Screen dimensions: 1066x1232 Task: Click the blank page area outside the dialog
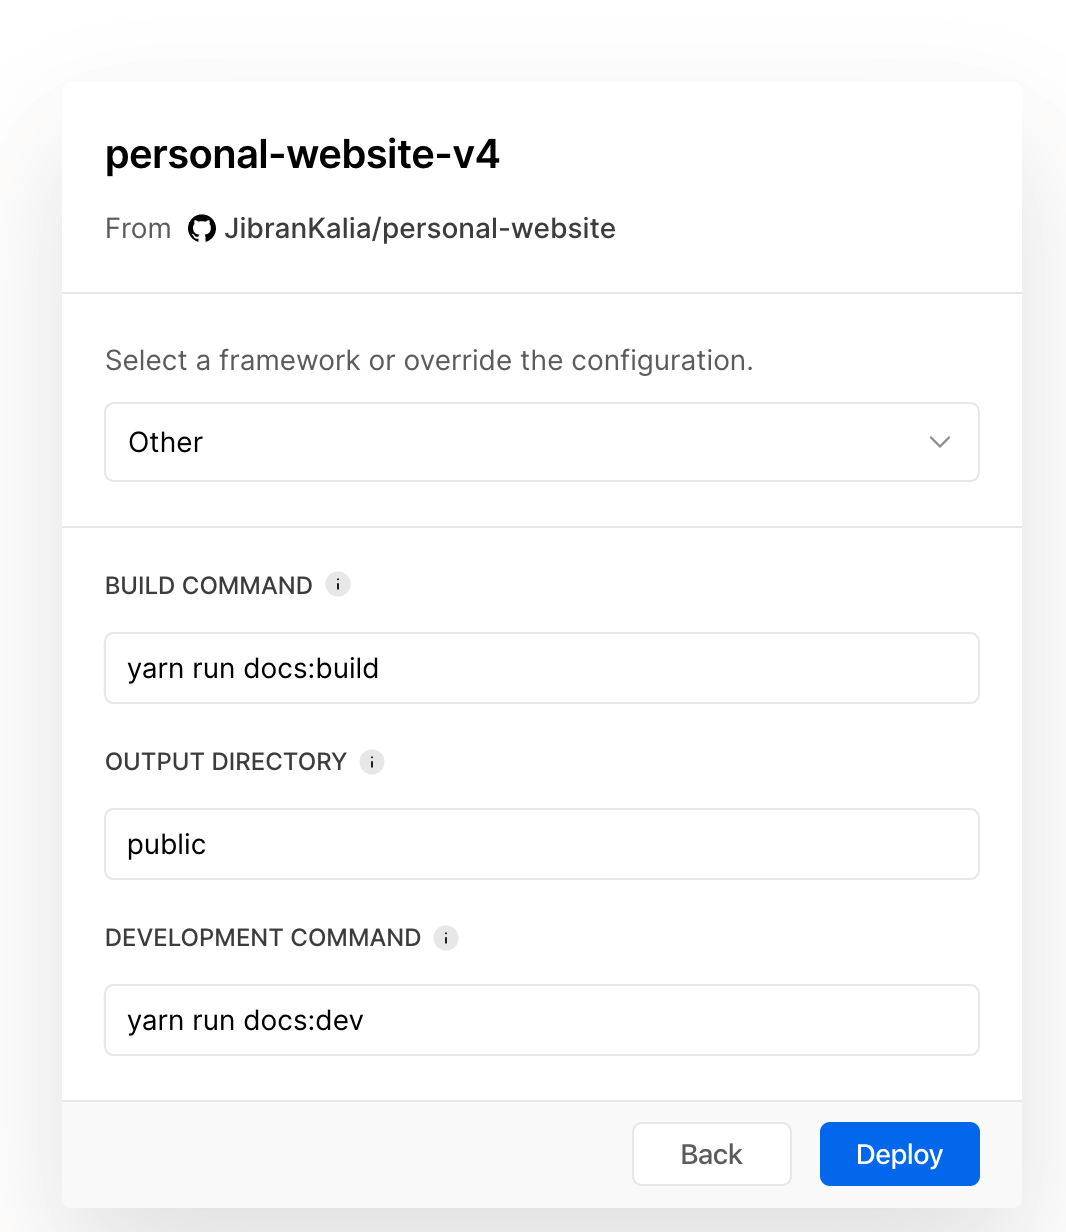(30, 600)
